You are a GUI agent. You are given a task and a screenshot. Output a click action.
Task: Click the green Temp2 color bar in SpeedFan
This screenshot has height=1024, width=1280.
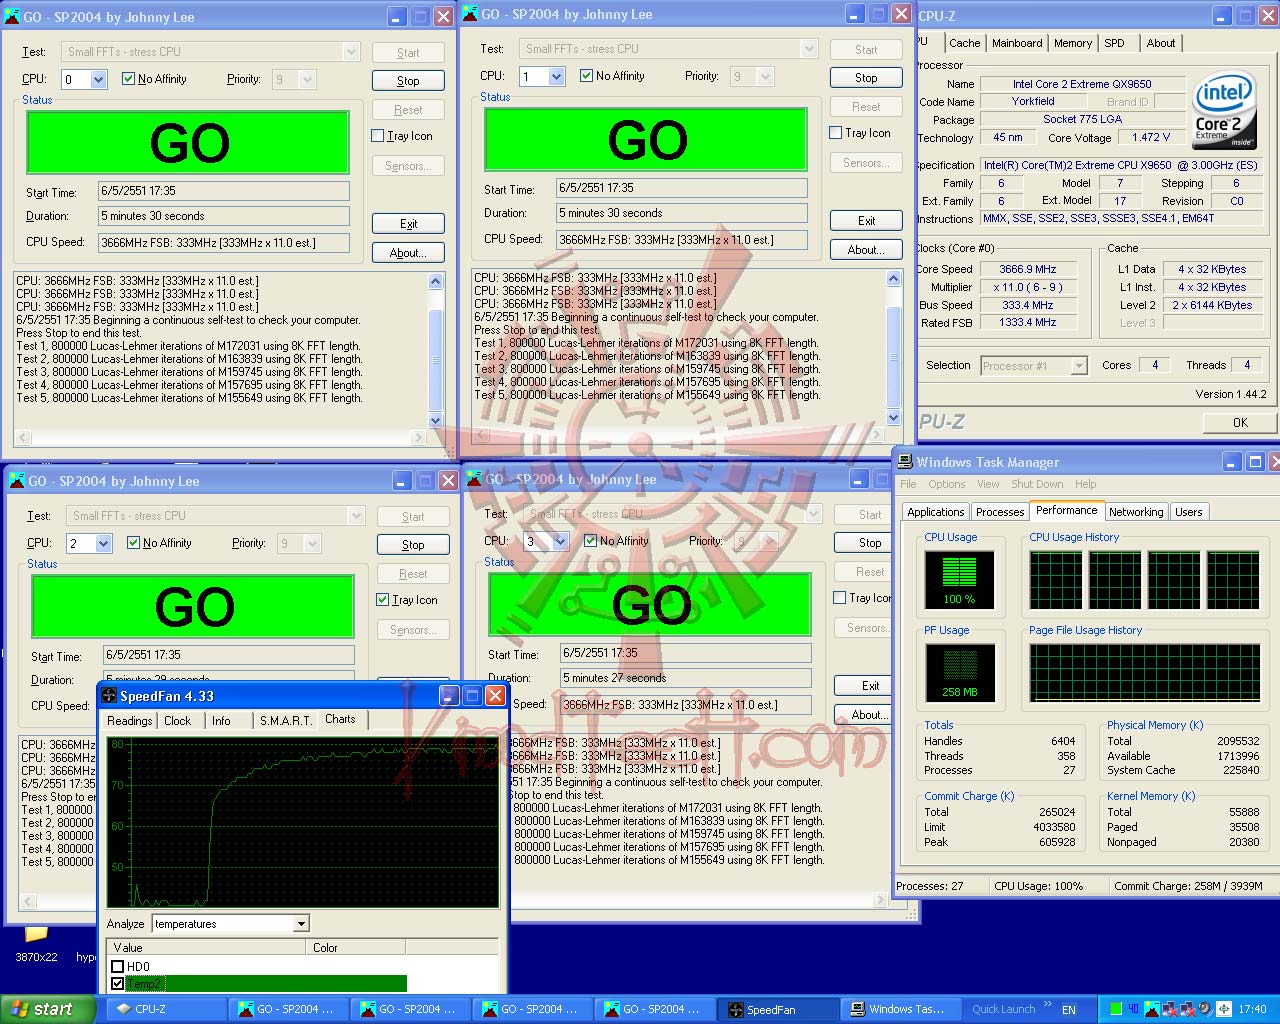[265, 984]
